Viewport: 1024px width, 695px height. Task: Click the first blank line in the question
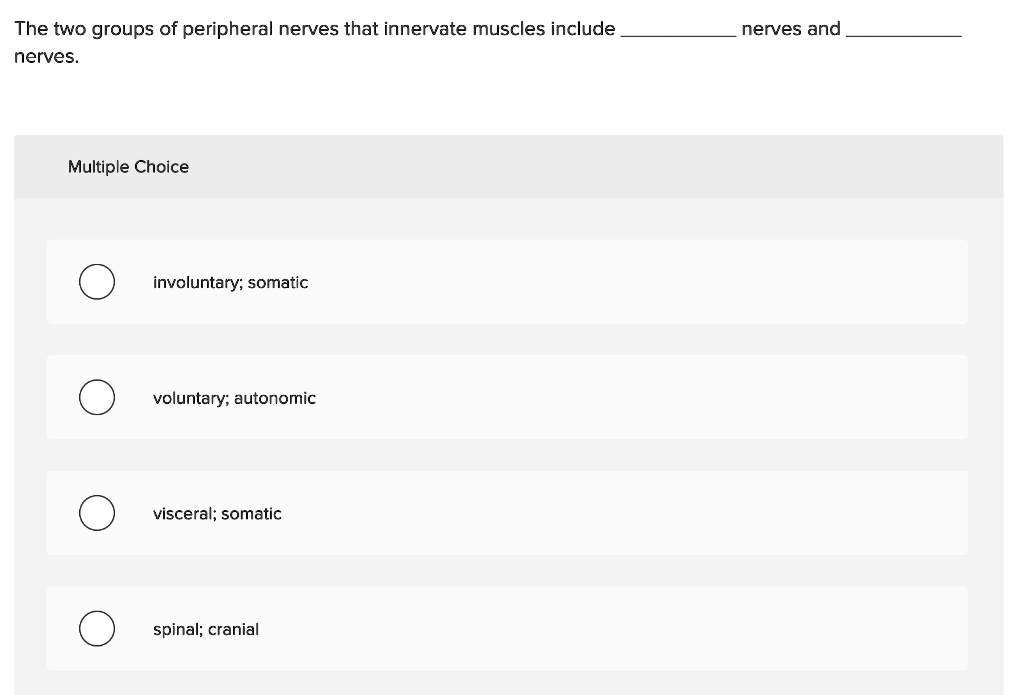click(x=679, y=35)
